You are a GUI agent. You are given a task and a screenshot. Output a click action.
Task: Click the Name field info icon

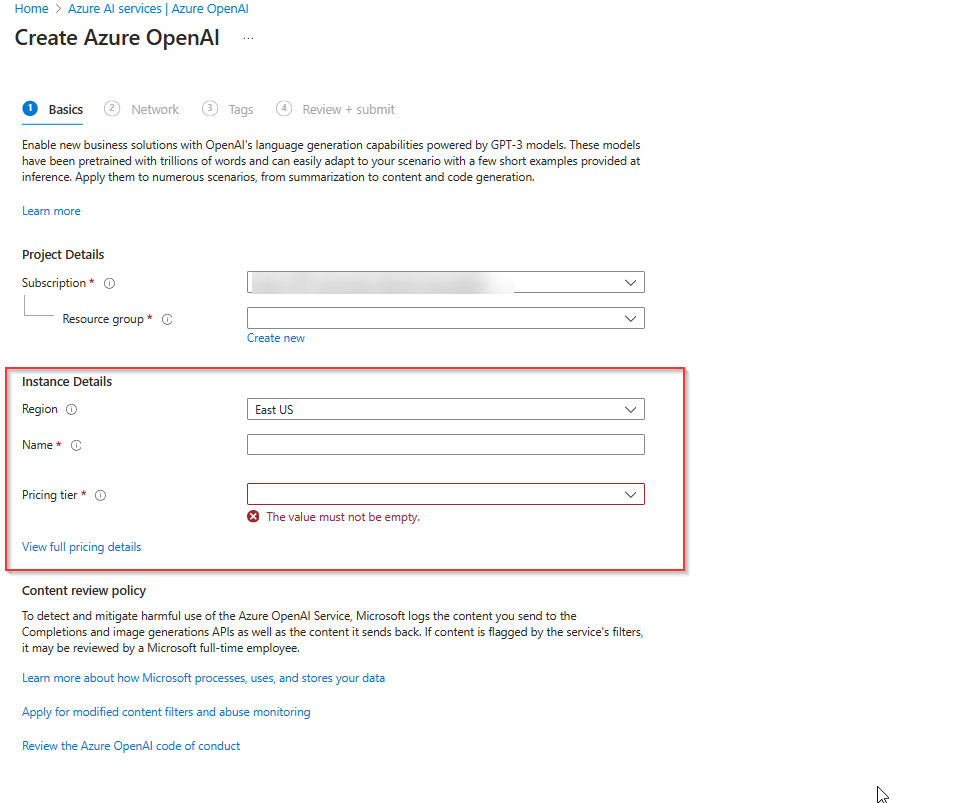point(76,445)
